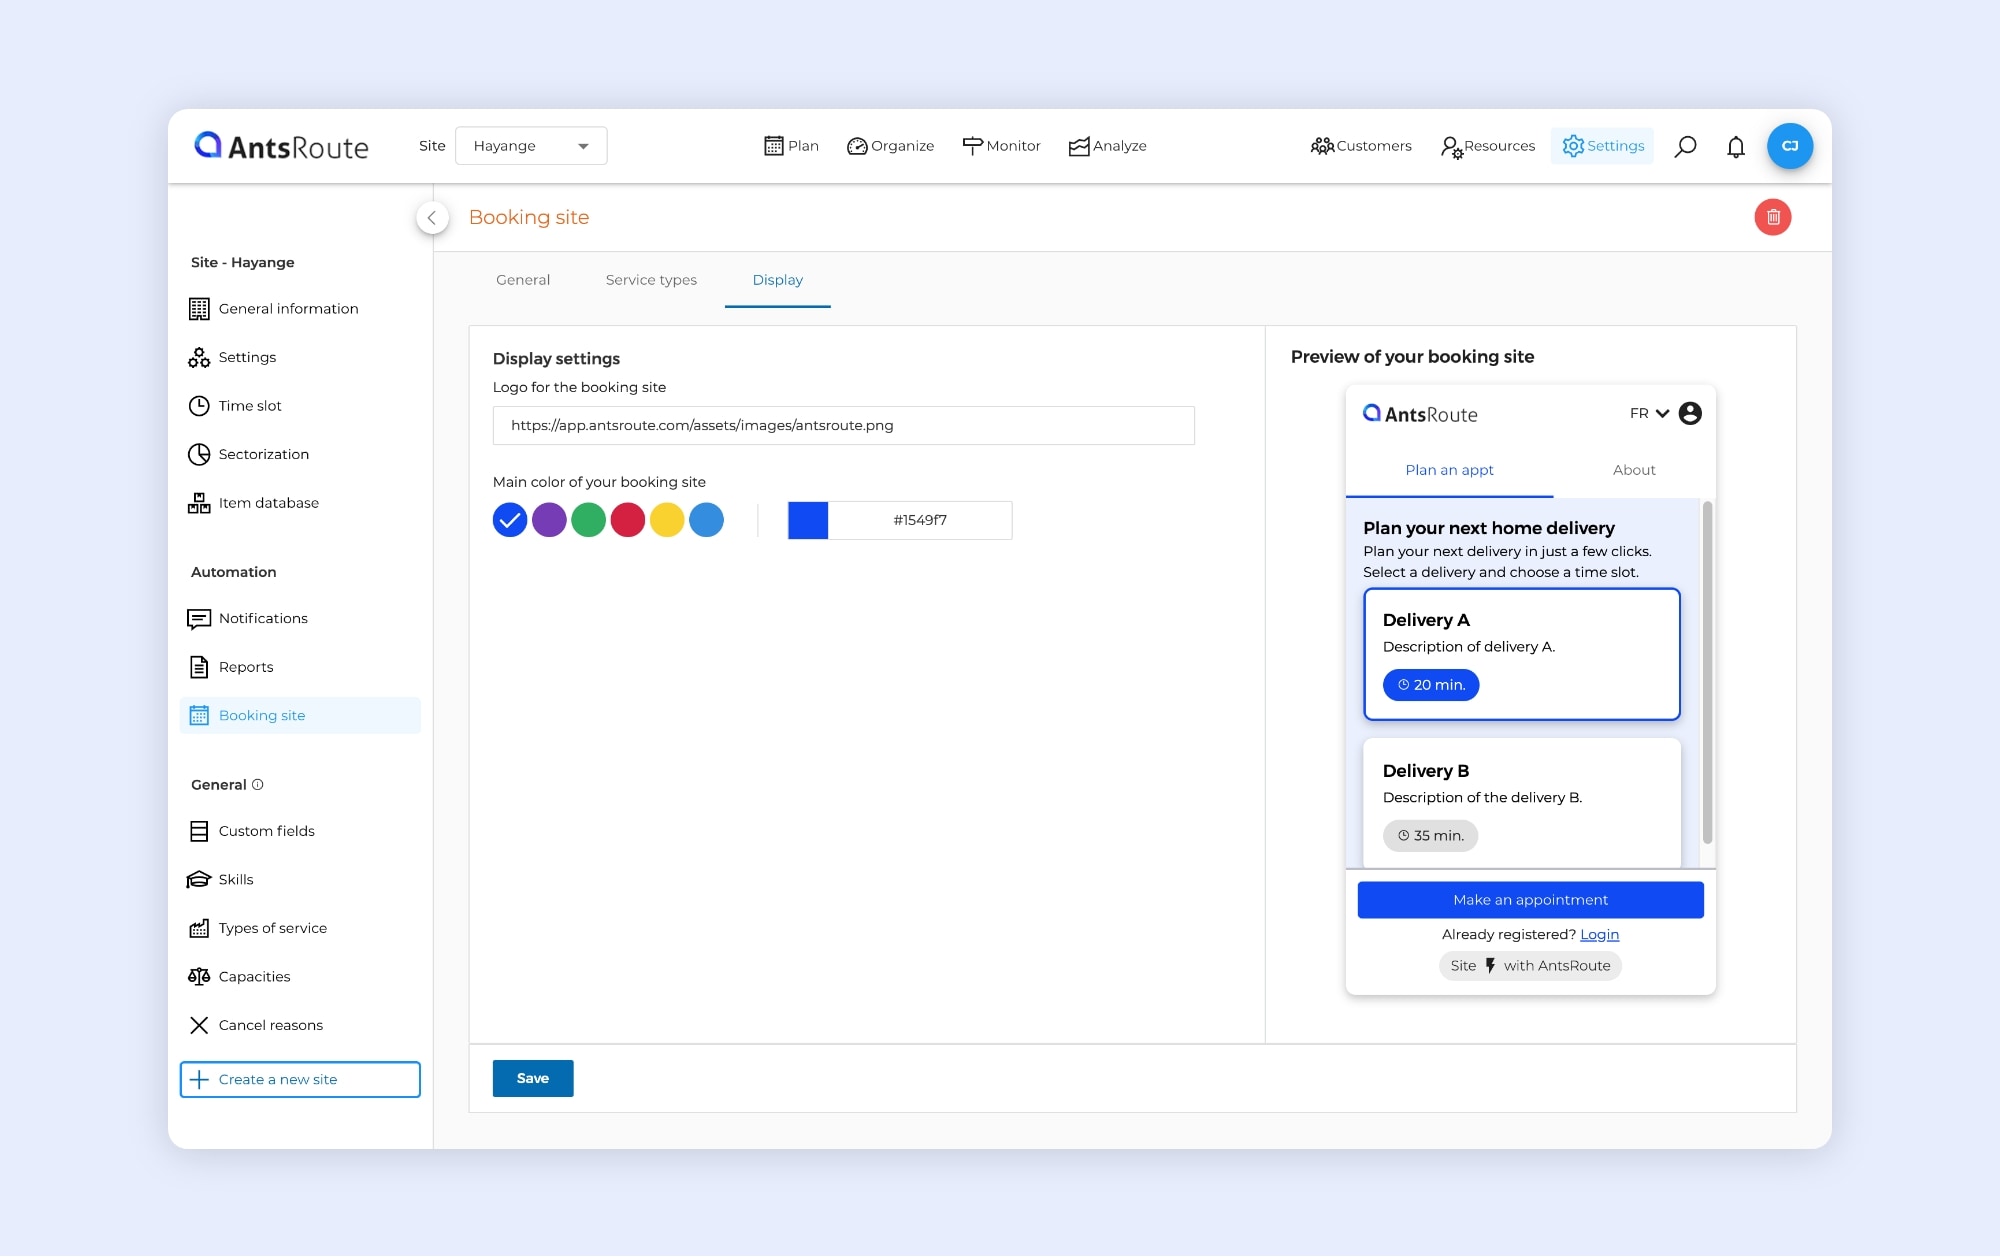Click the Login link in preview

click(1599, 934)
